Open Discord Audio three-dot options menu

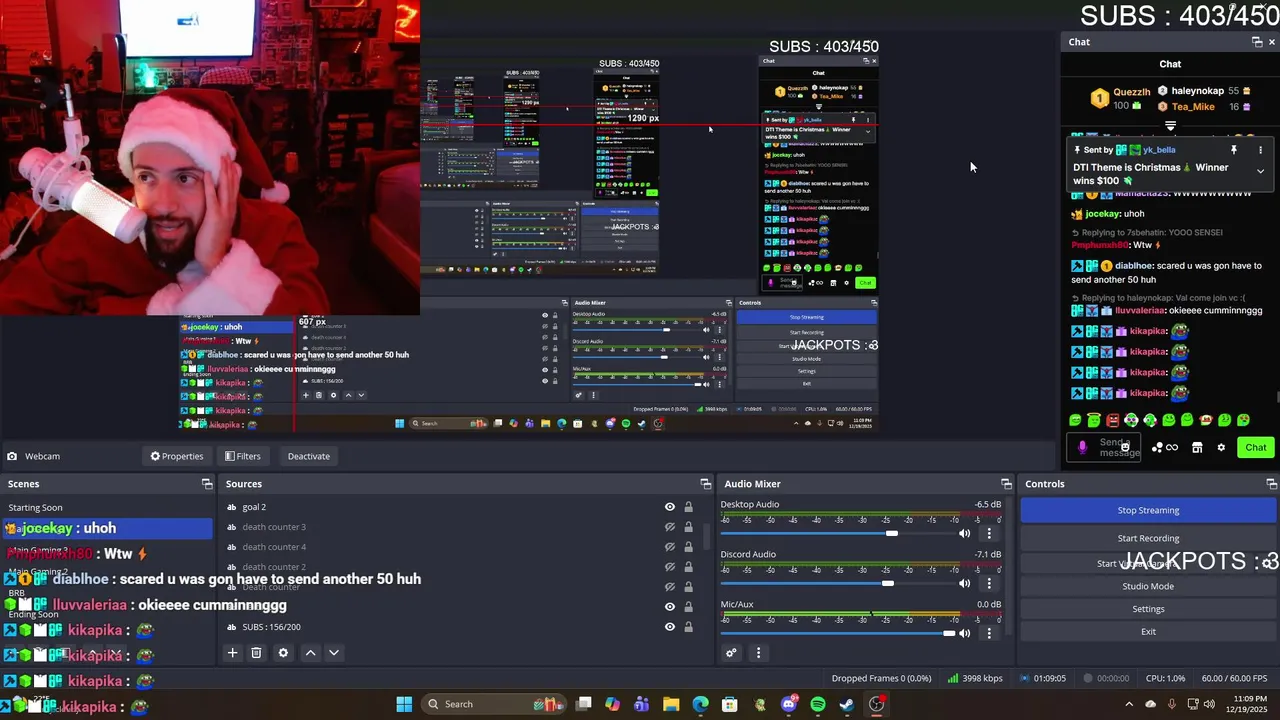pos(989,583)
